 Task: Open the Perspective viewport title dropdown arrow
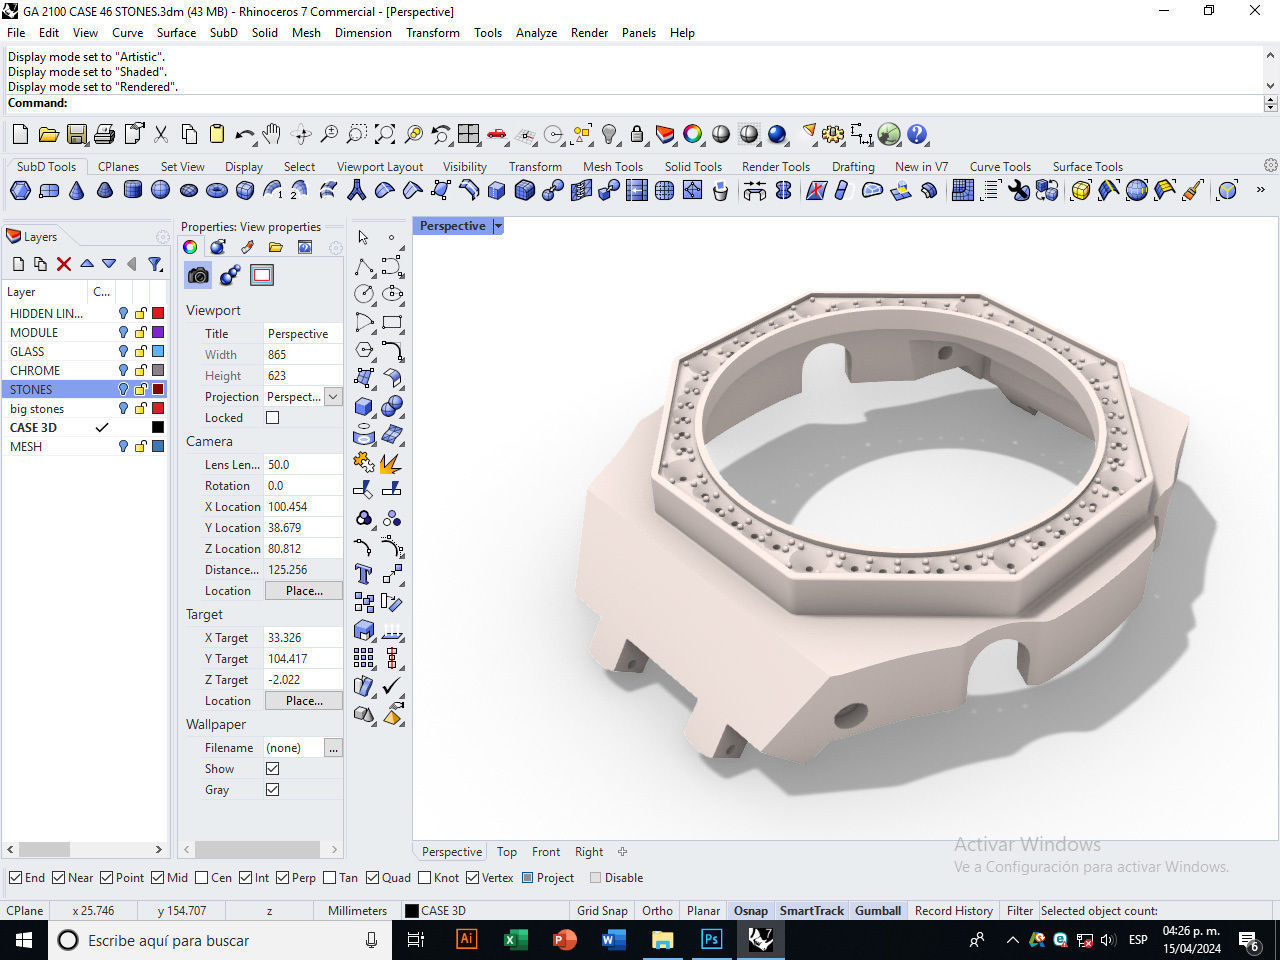498,226
